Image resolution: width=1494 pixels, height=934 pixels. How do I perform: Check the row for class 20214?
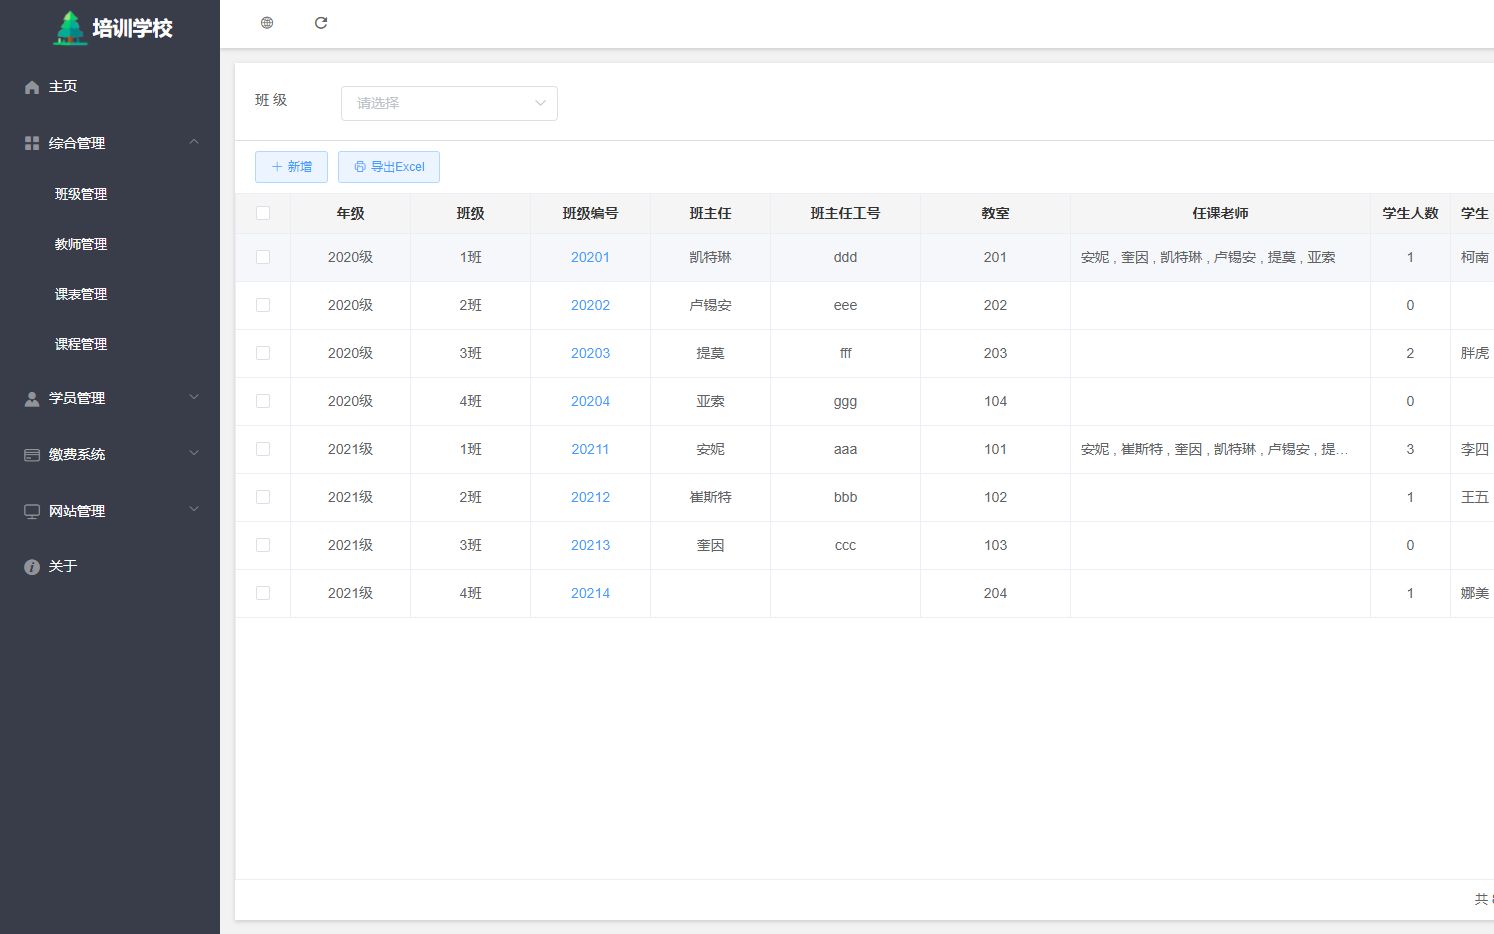coord(263,593)
